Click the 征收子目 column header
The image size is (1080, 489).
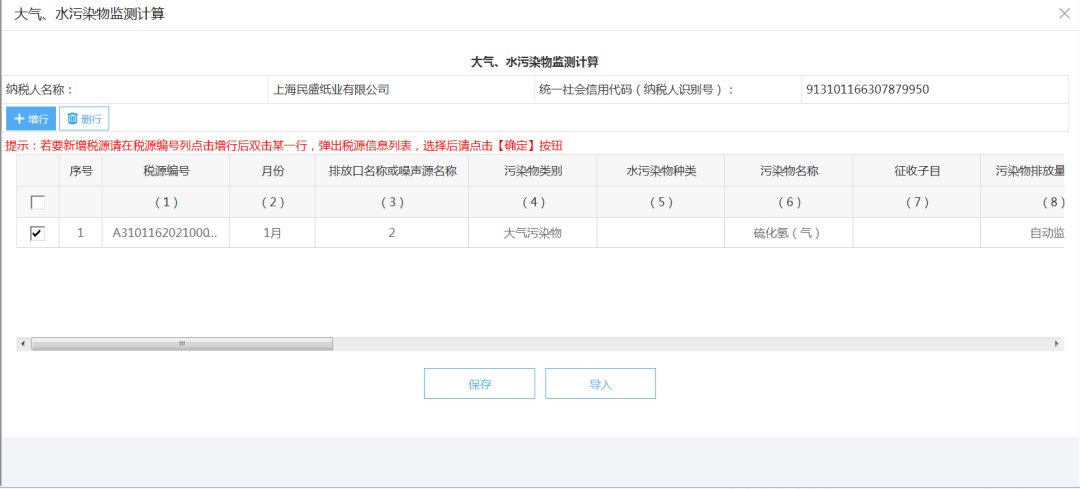[x=917, y=171]
